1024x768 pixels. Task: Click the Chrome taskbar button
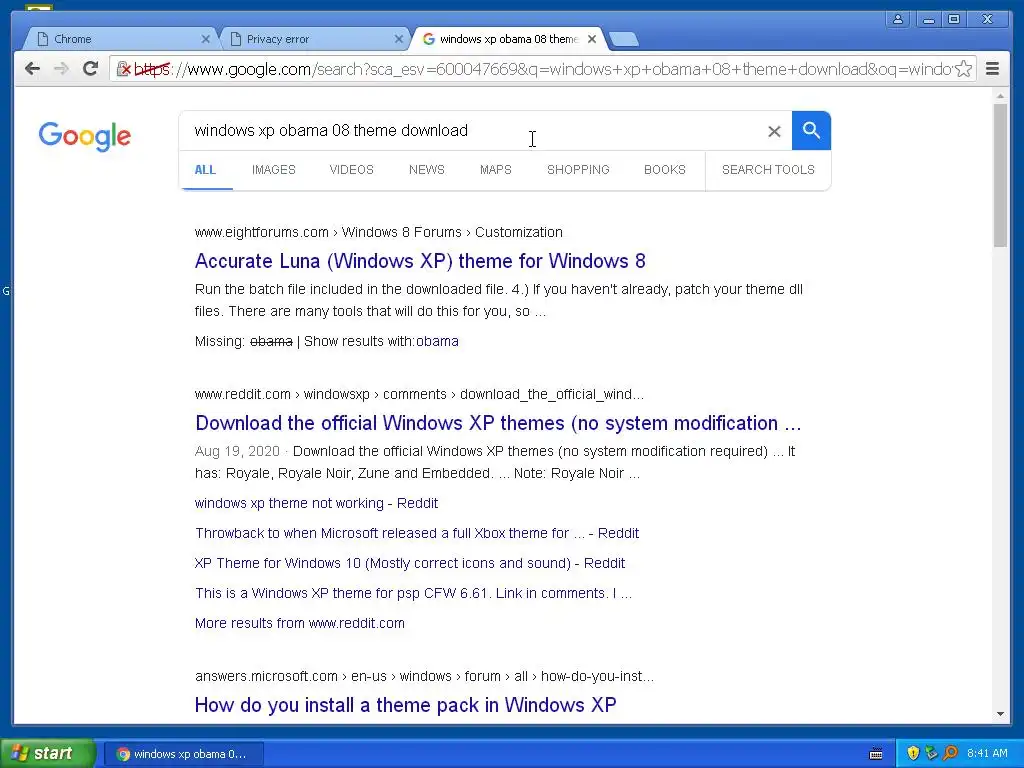click(184, 754)
